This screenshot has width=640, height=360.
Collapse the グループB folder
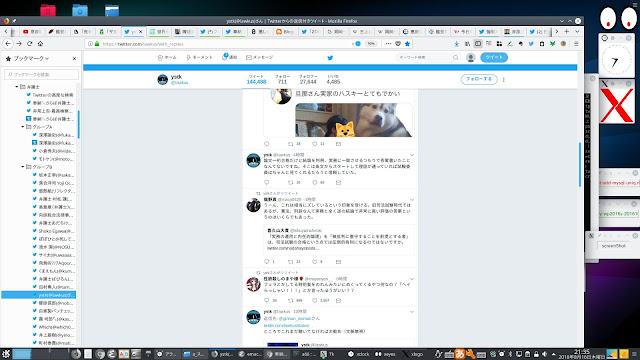pyautogui.click(x=23, y=167)
